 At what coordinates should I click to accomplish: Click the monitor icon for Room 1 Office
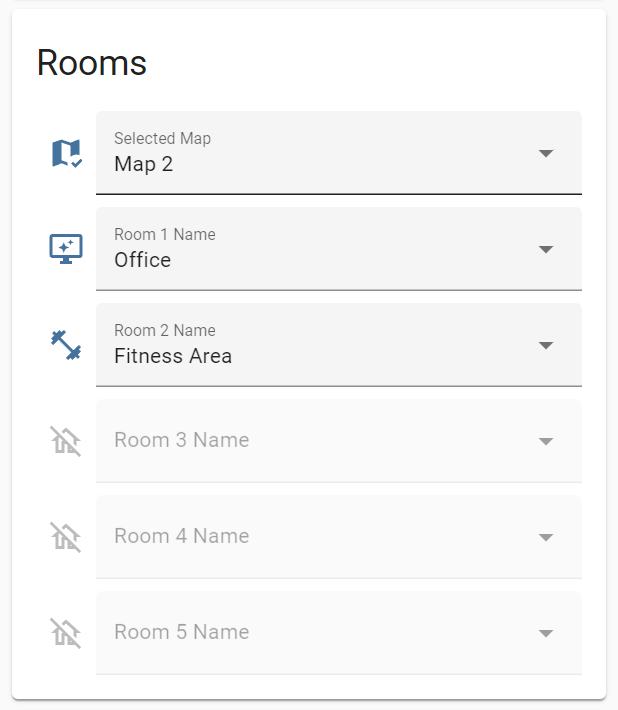click(66, 249)
